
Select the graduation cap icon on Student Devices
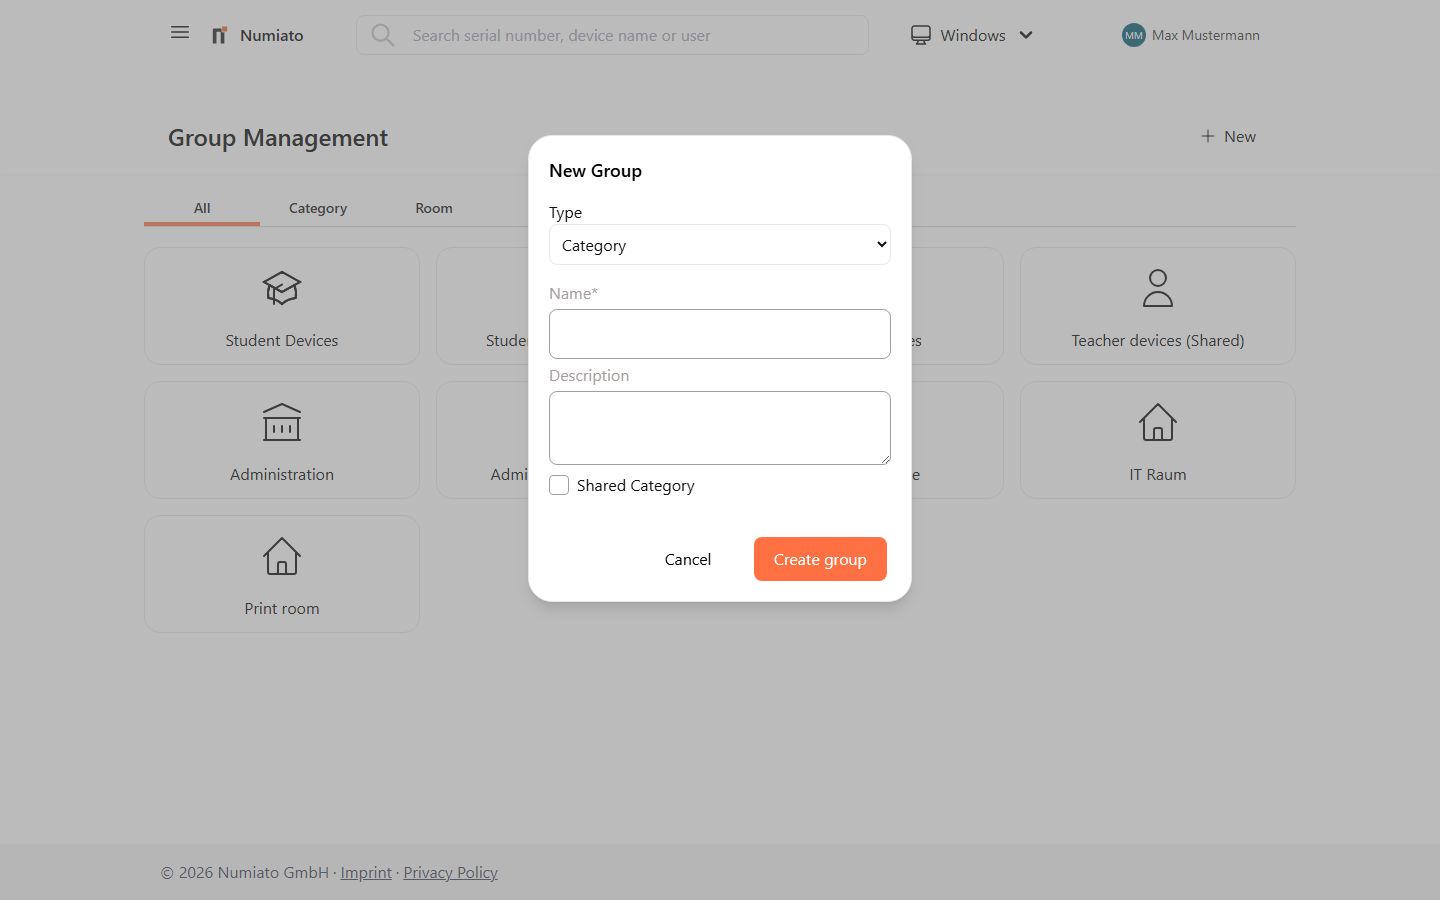coord(281,288)
